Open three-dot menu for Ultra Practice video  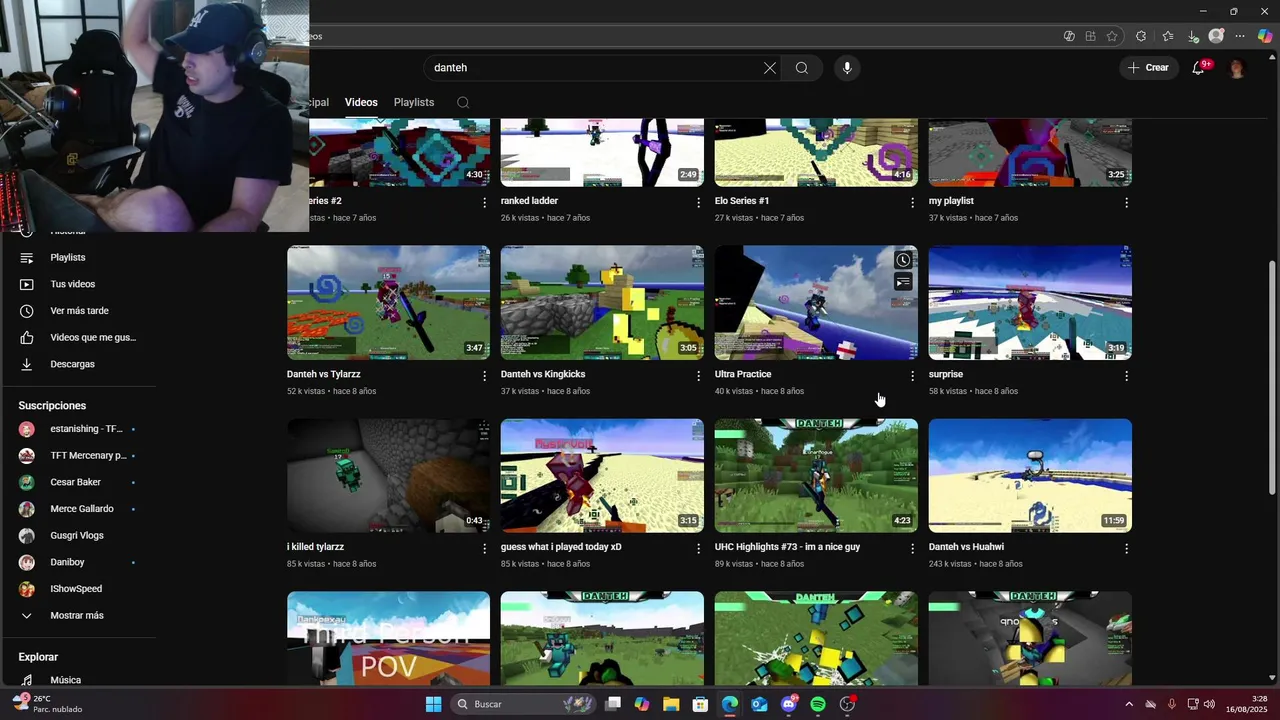[912, 376]
